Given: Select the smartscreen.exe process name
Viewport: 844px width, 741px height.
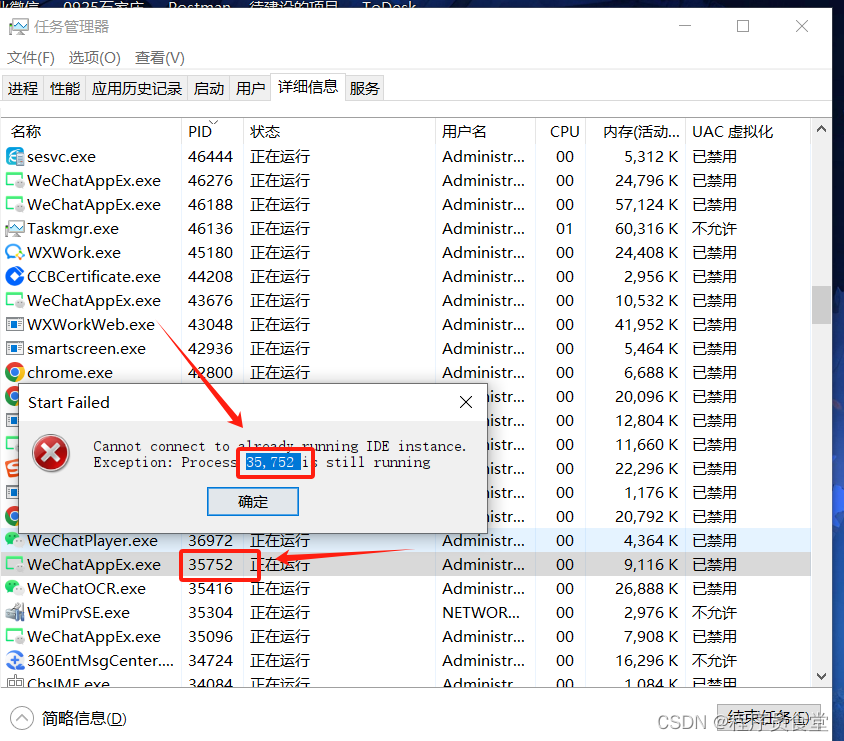Looking at the screenshot, I should click(86, 349).
